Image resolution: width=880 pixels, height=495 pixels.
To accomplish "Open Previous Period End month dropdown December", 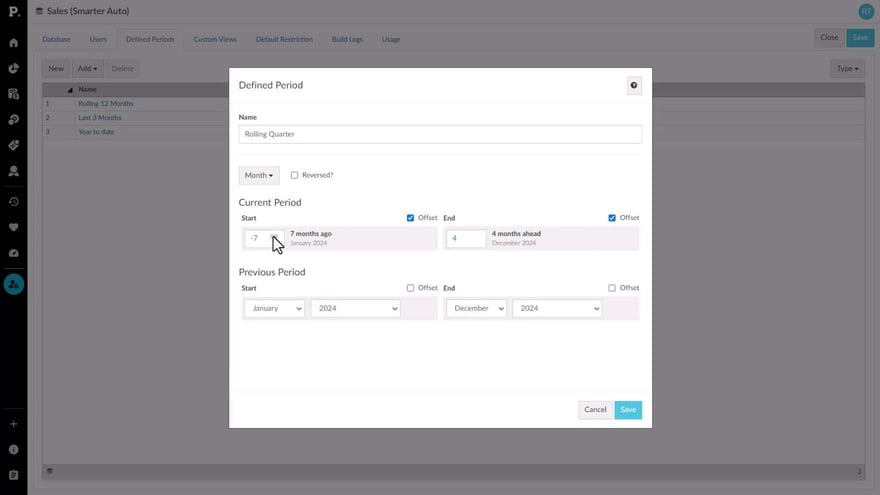I will pos(476,308).
